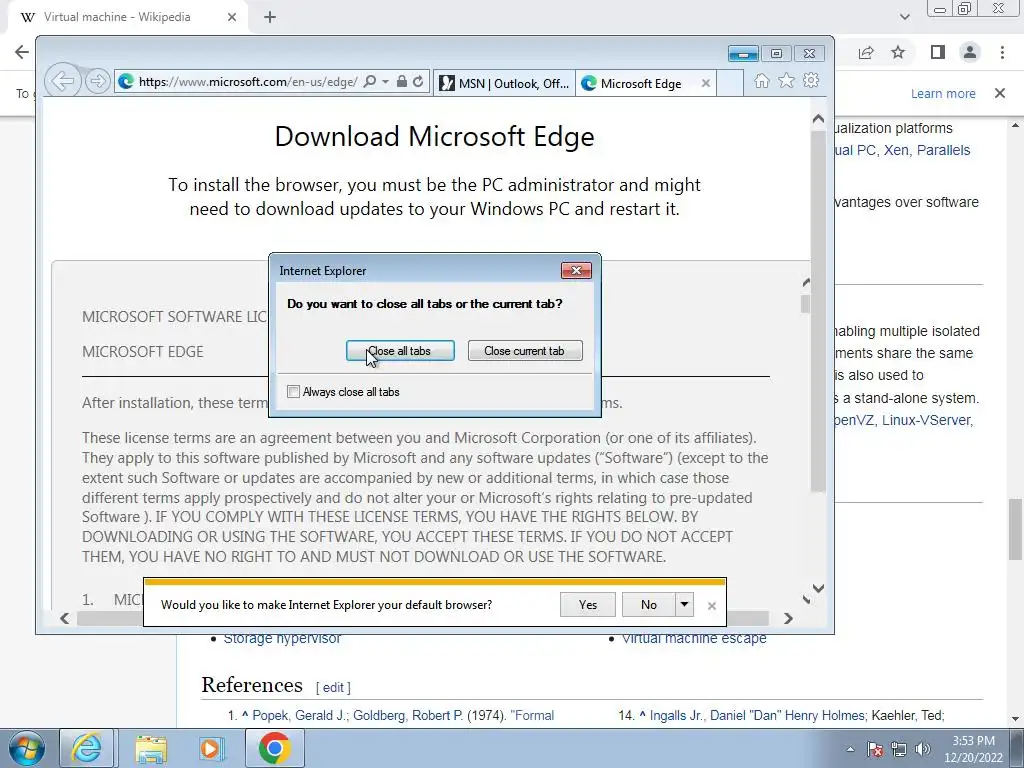Viewport: 1024px width, 768px height.
Task: Go back in Internet Explorer
Action: [x=63, y=82]
